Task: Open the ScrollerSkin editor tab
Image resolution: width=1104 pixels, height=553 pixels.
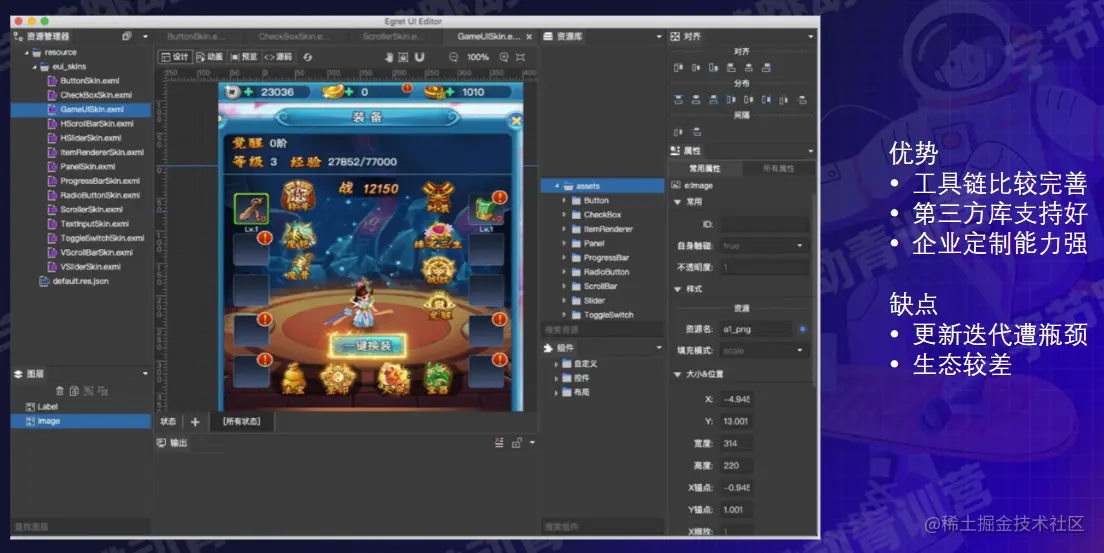Action: (x=392, y=36)
